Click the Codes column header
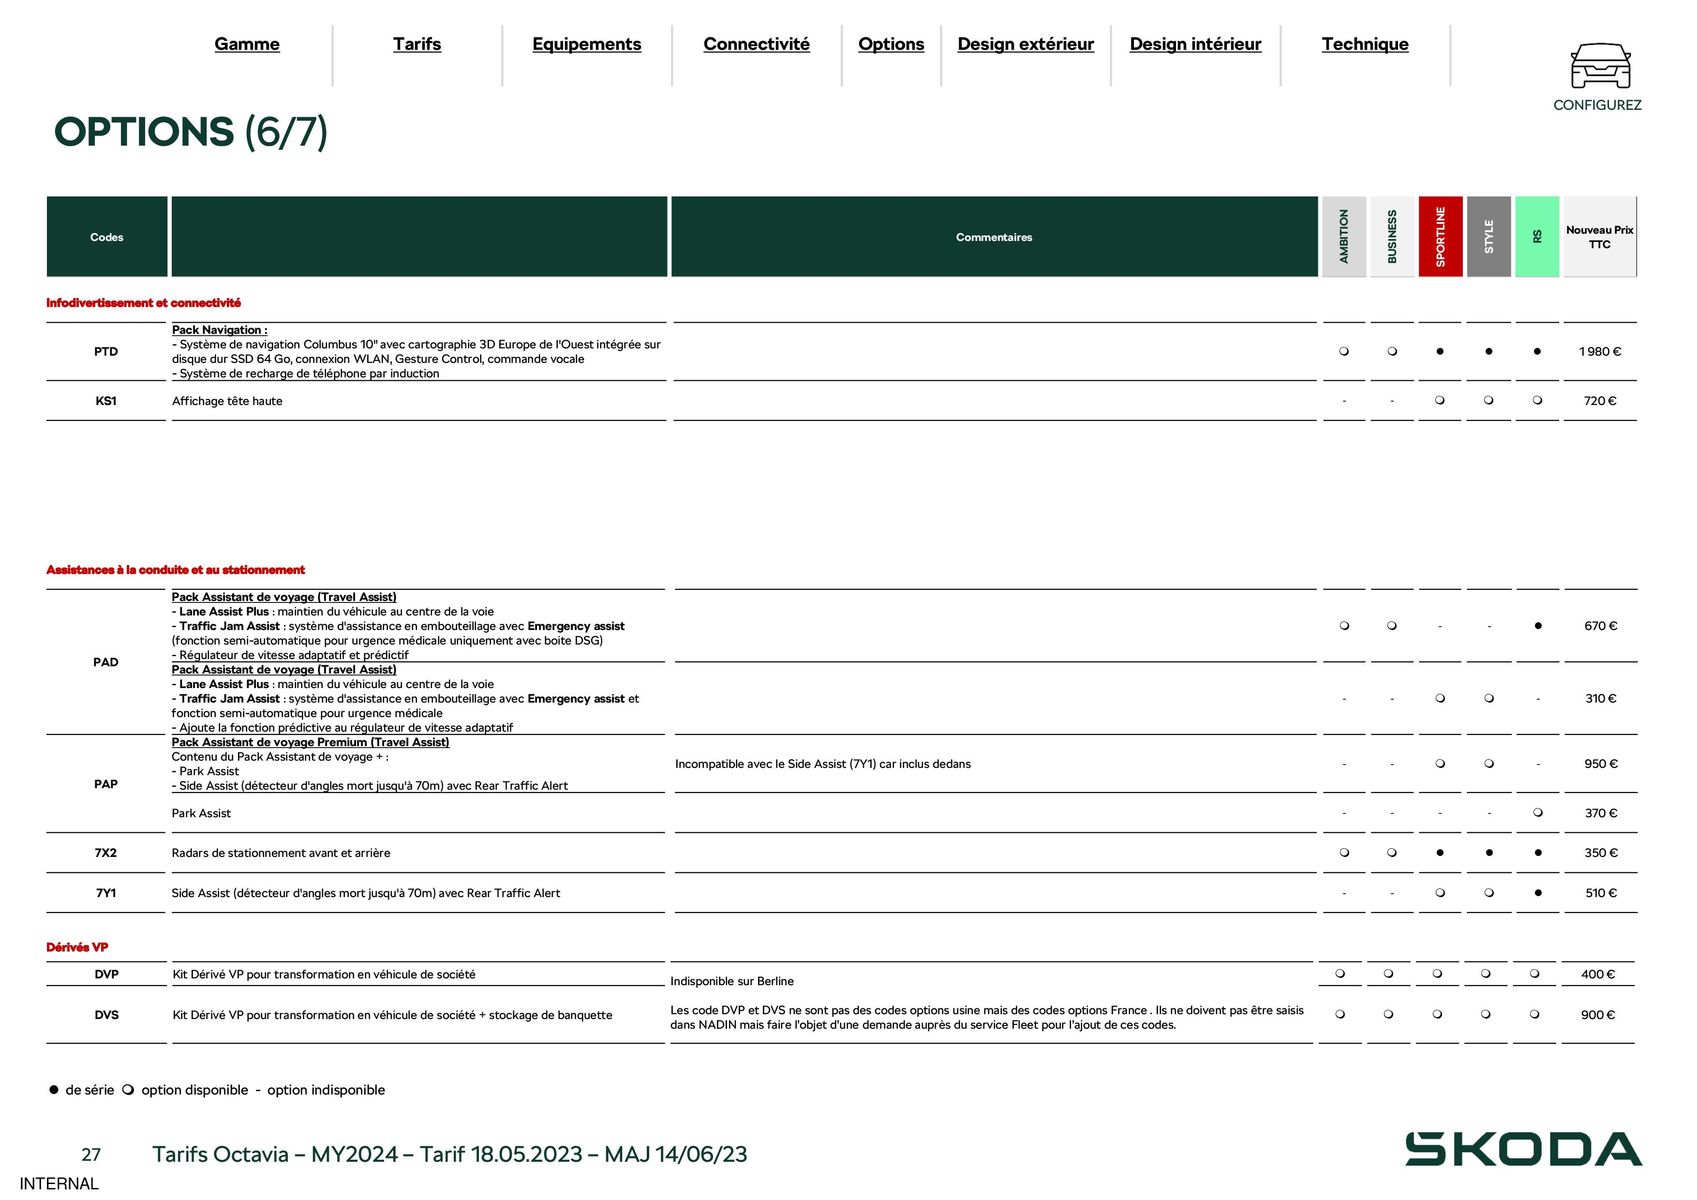 click(107, 237)
